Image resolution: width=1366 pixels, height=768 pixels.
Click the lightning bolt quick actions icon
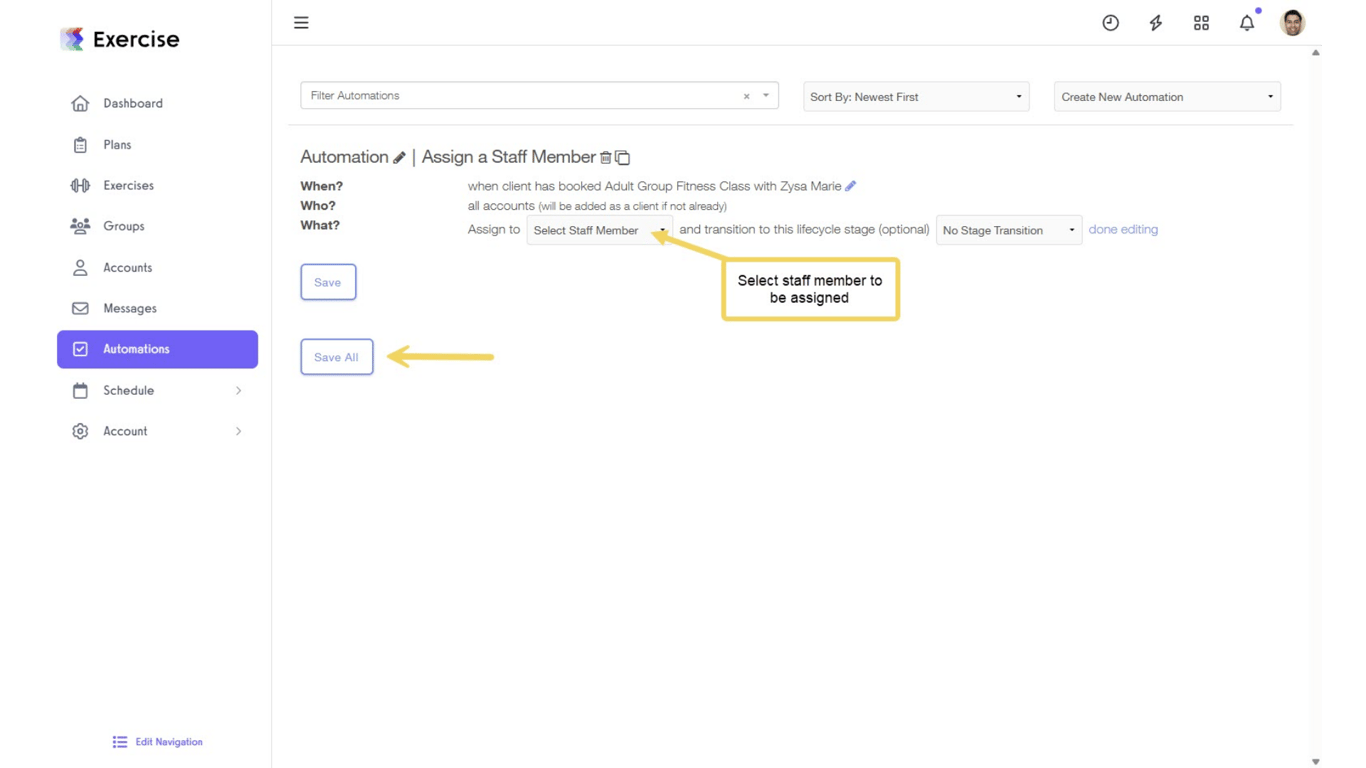point(1155,22)
